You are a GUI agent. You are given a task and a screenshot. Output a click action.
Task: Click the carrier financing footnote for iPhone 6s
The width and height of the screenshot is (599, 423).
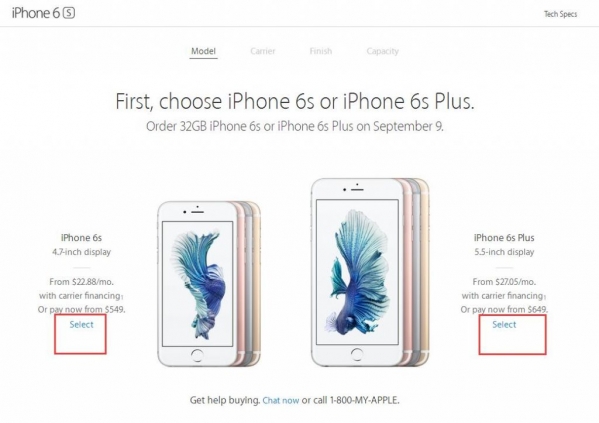point(121,297)
